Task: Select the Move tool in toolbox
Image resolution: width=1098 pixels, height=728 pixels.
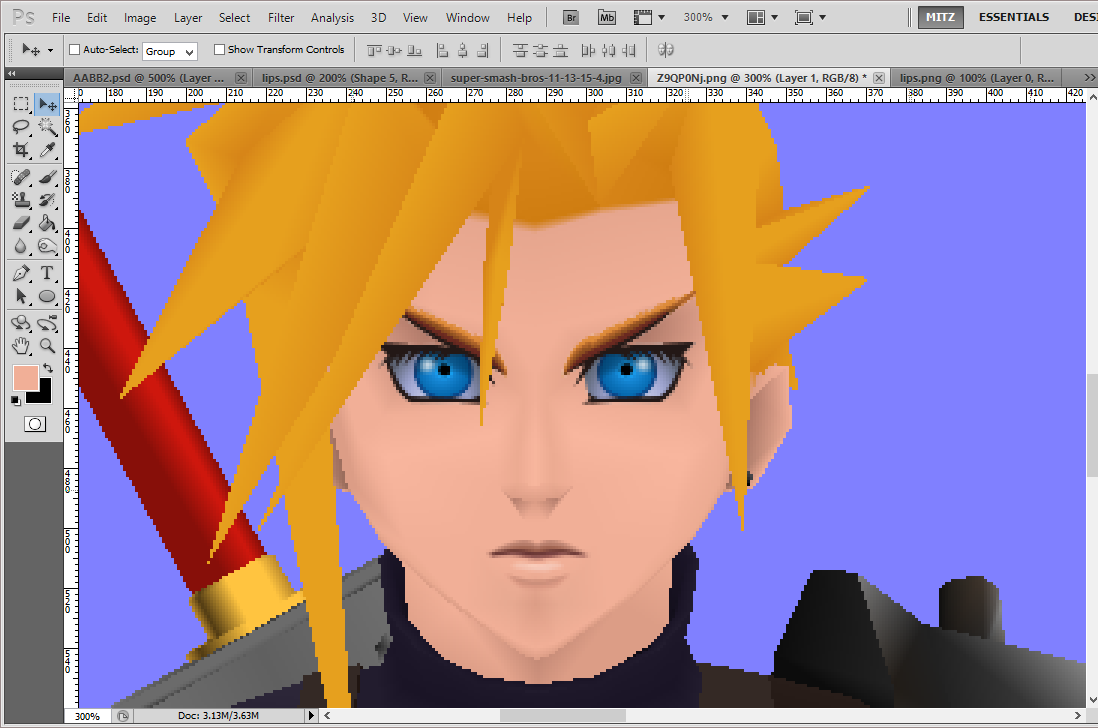Action: pyautogui.click(x=48, y=105)
